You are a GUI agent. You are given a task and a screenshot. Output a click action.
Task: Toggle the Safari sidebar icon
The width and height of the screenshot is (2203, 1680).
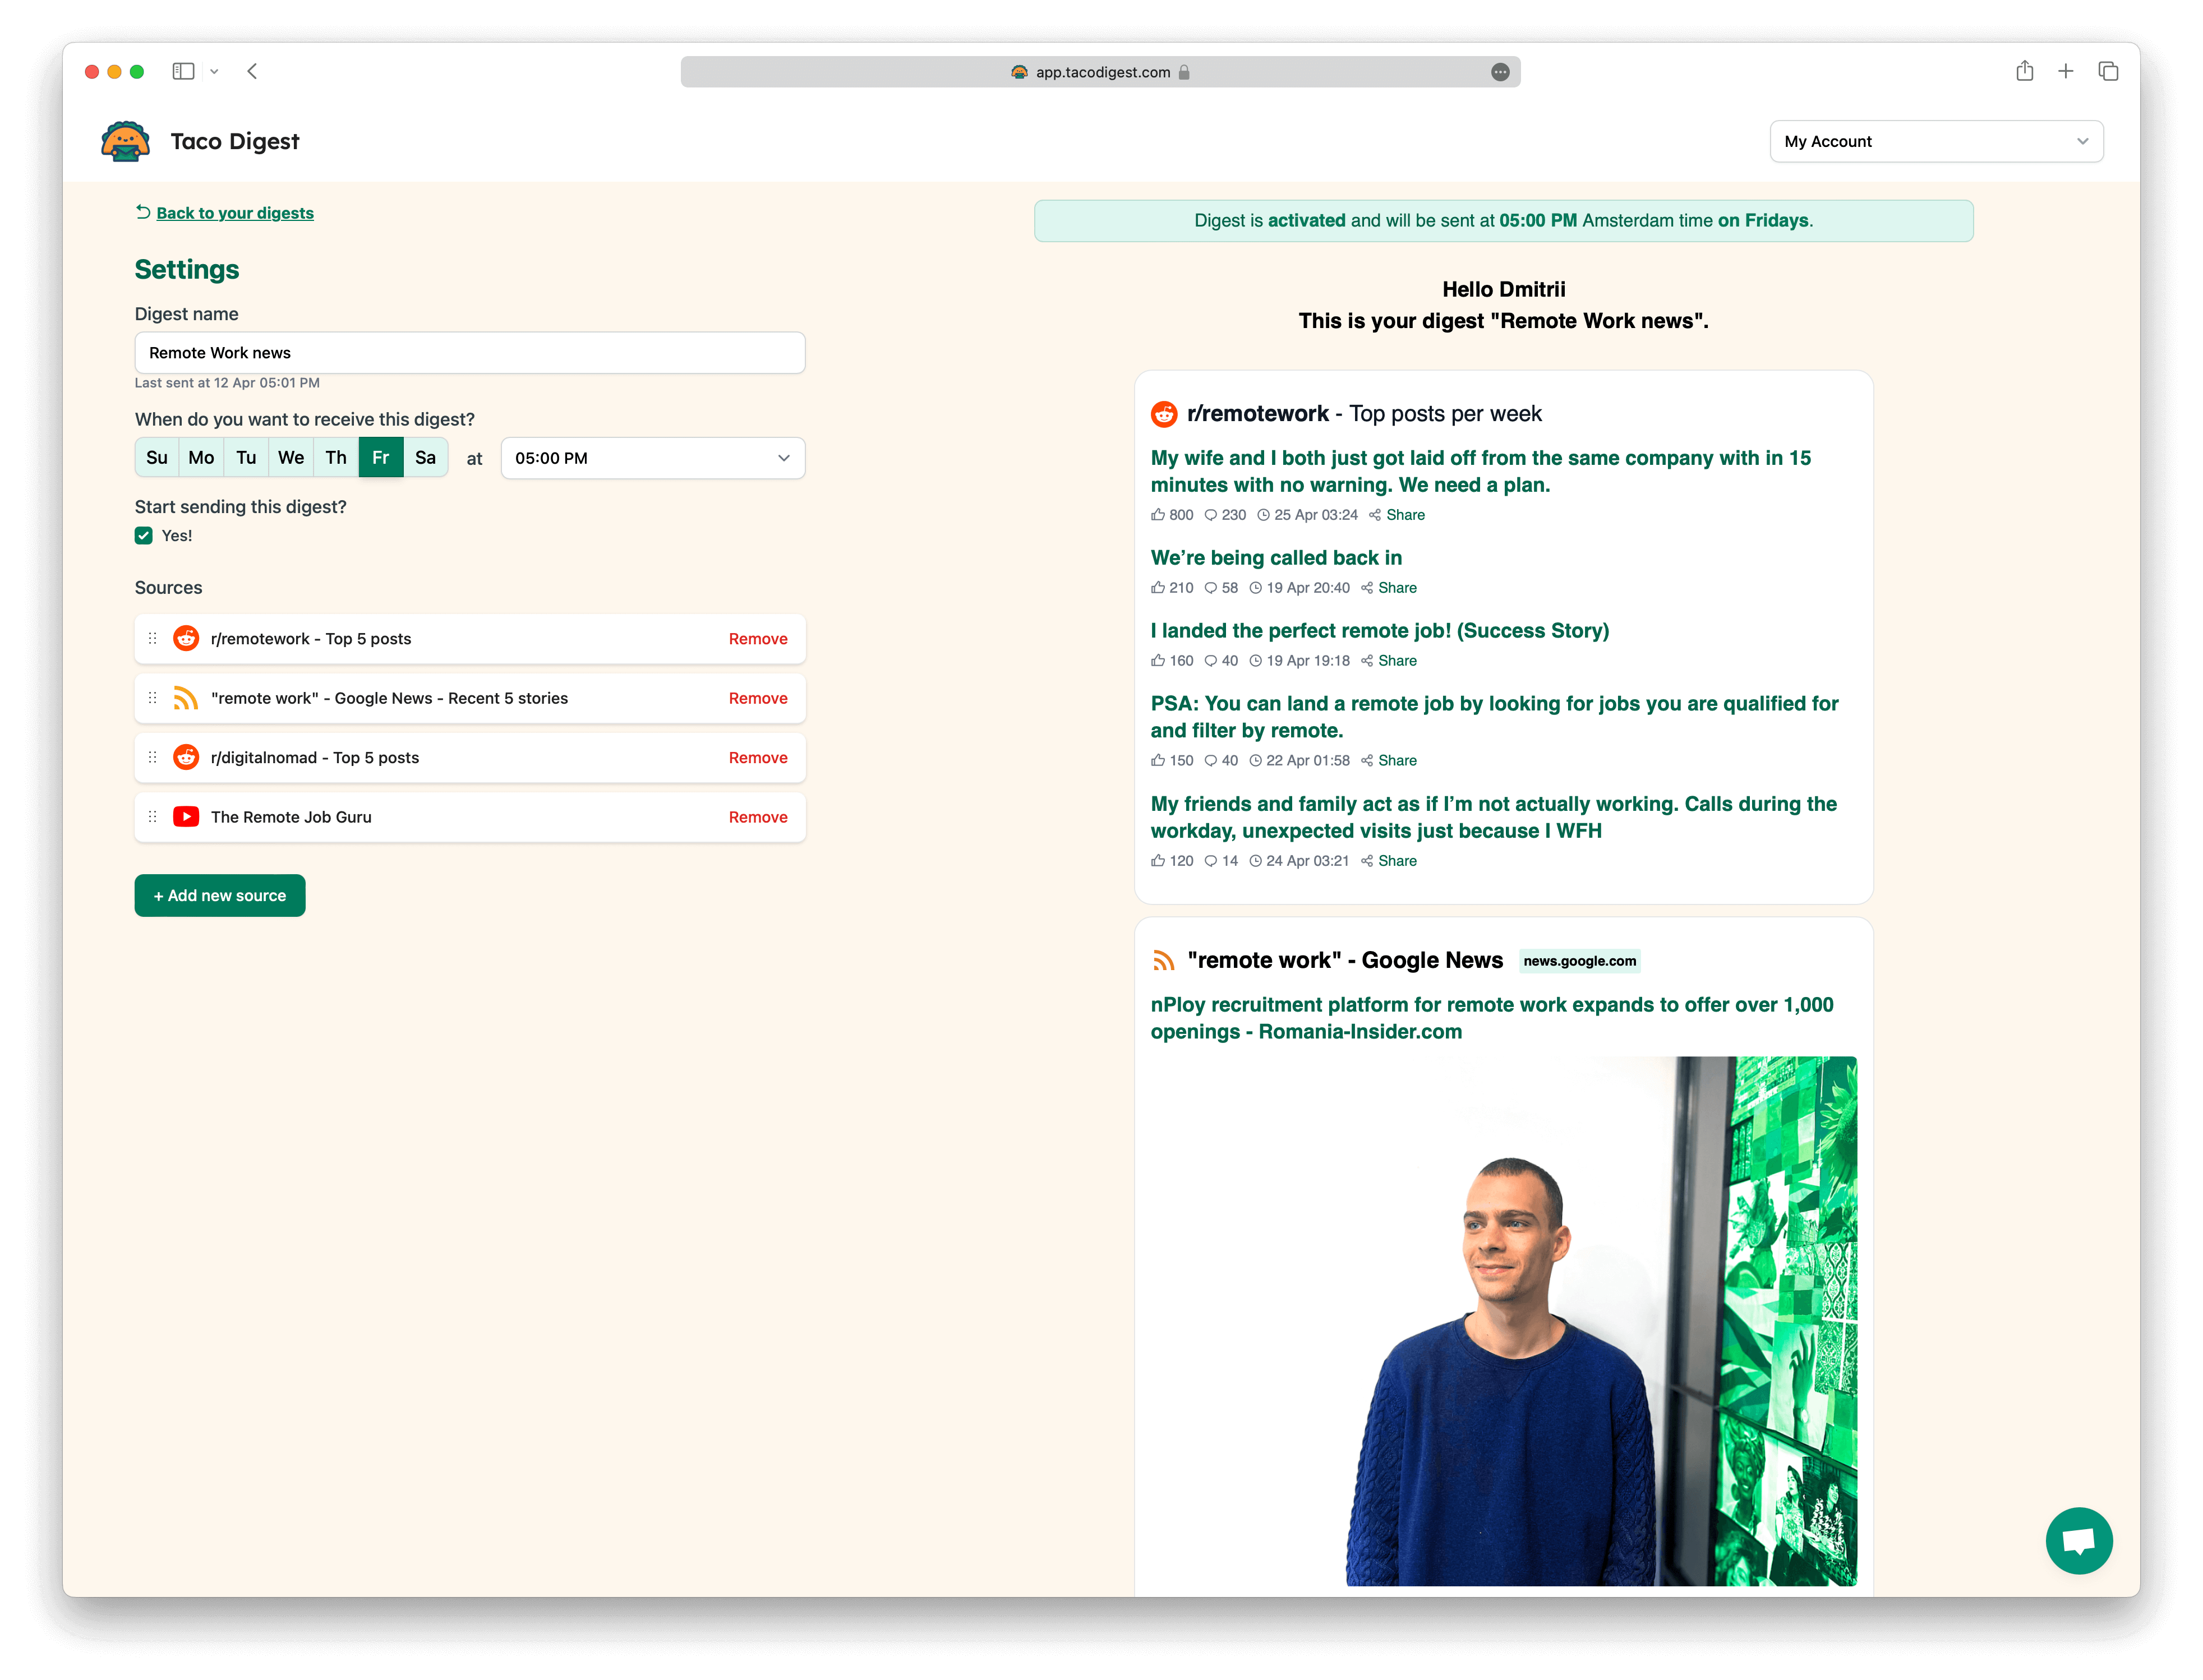coord(183,71)
